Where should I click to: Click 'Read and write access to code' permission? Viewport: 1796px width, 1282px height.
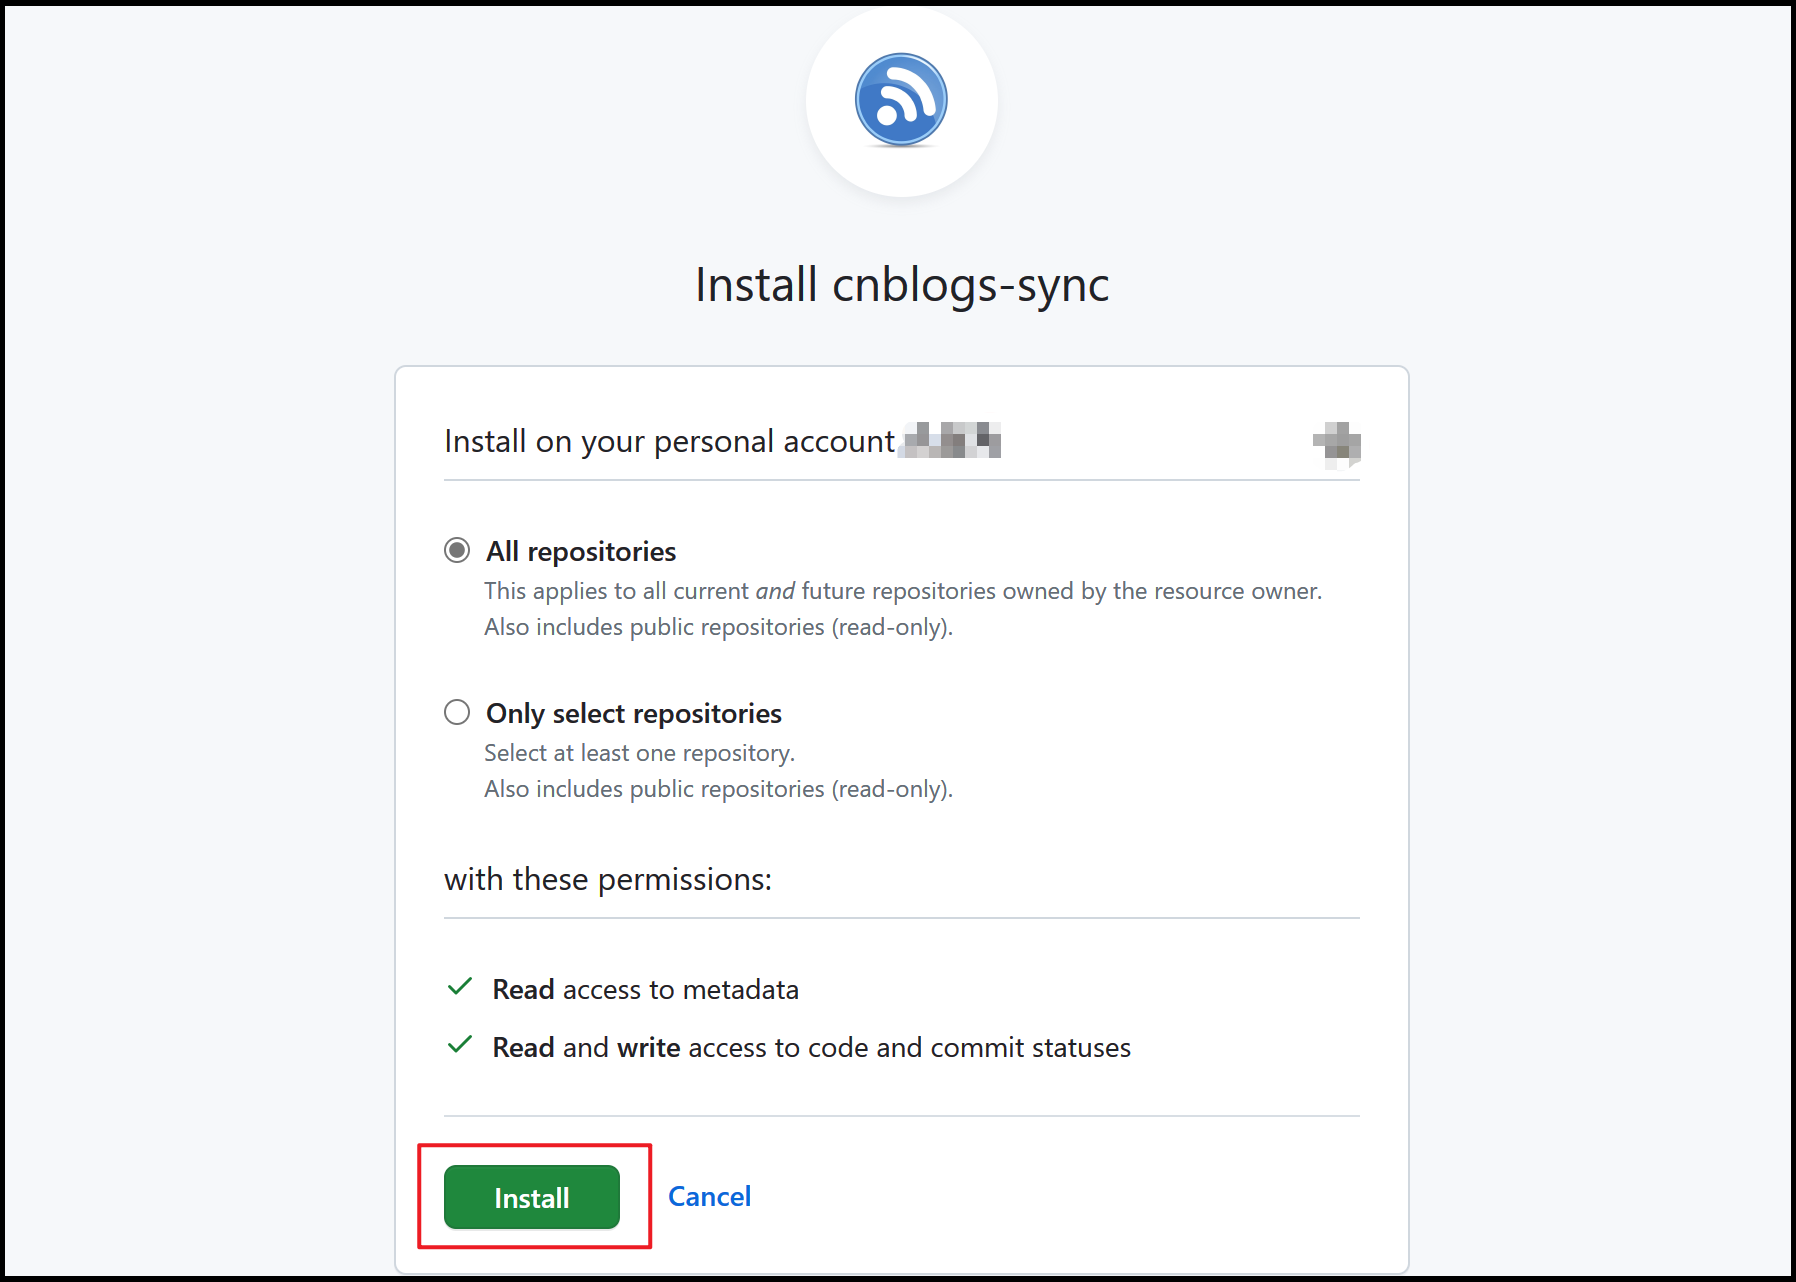[x=811, y=1047]
